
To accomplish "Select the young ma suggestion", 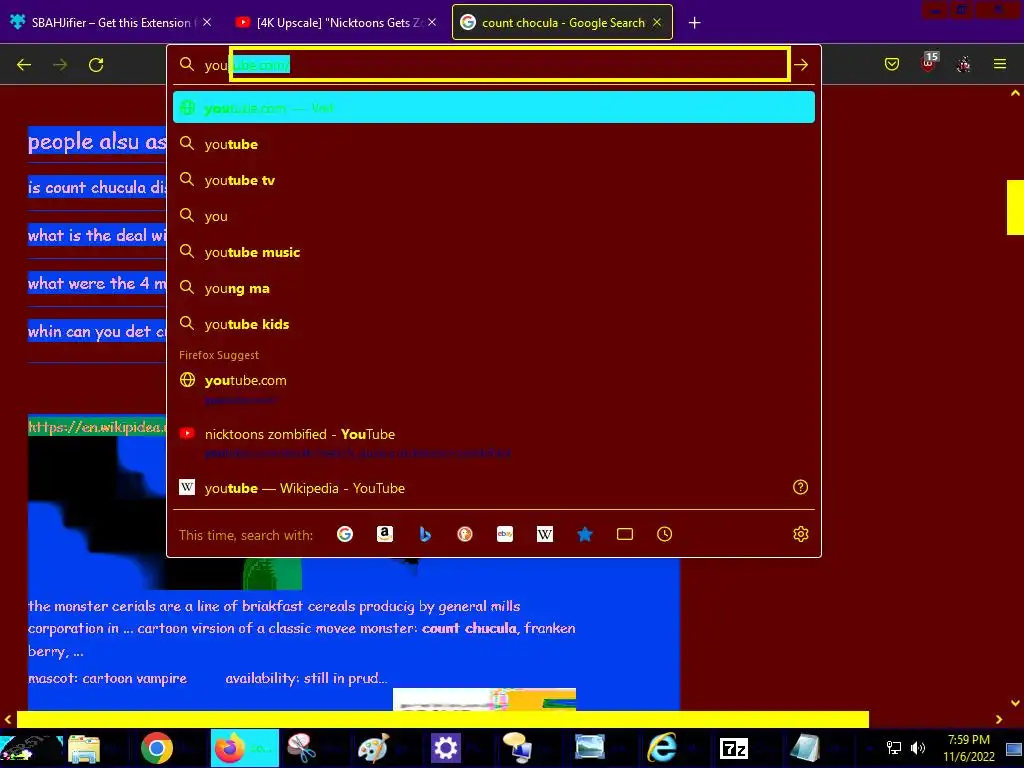I will click(494, 287).
